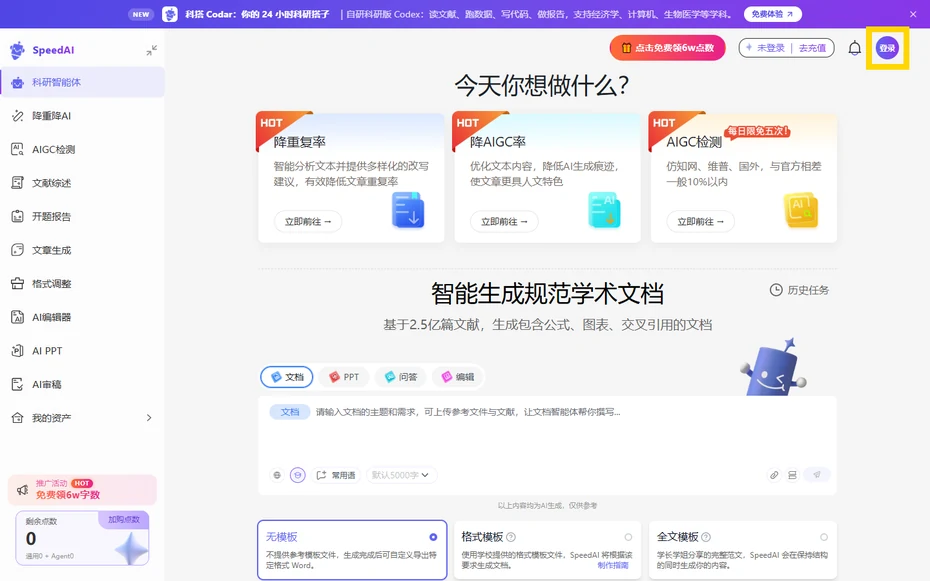Select the 编辑 tab

(458, 377)
